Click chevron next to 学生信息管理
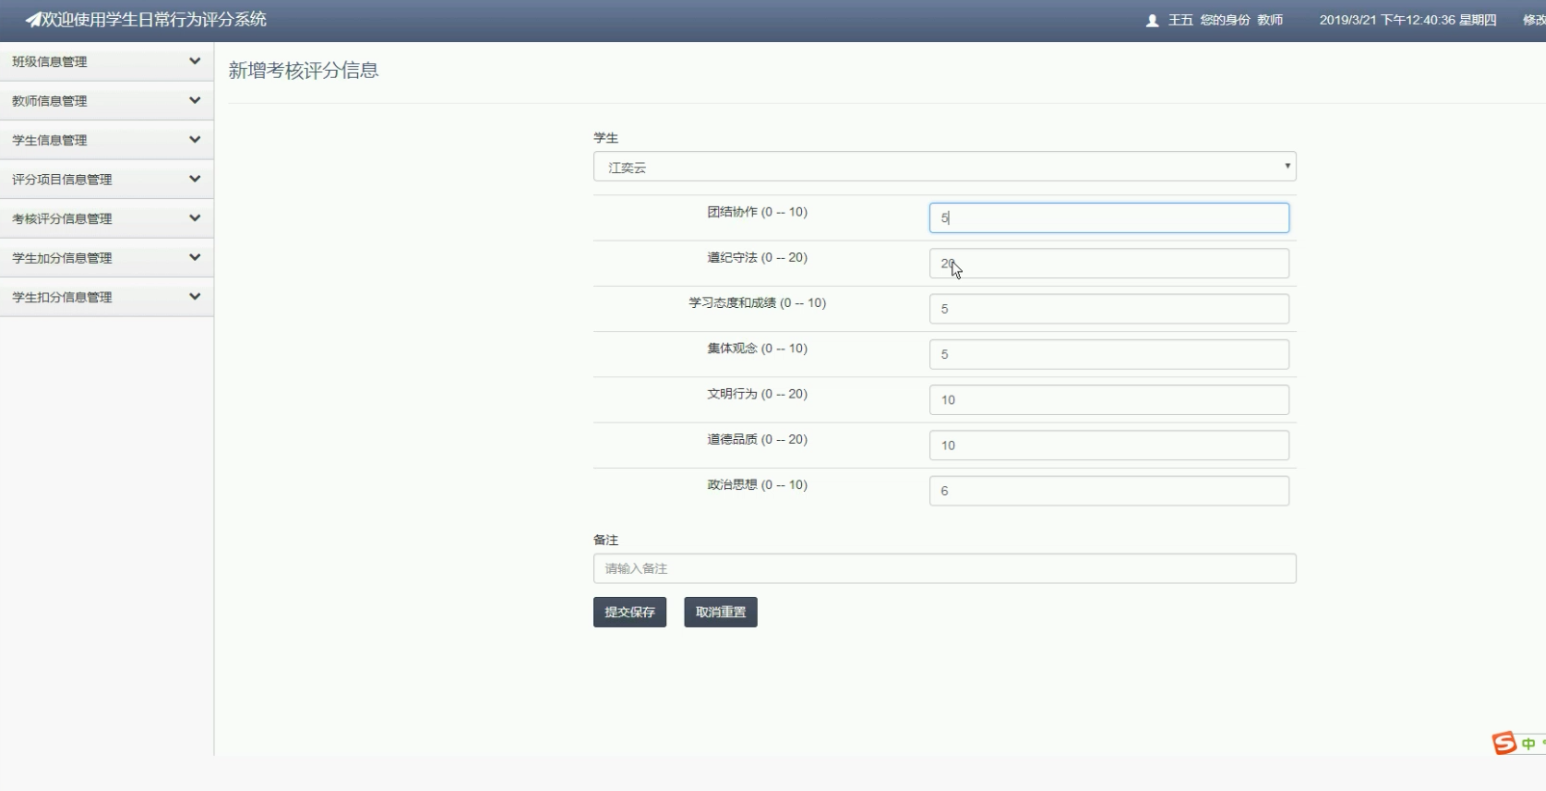Image resolution: width=1546 pixels, height=791 pixels. pos(194,139)
